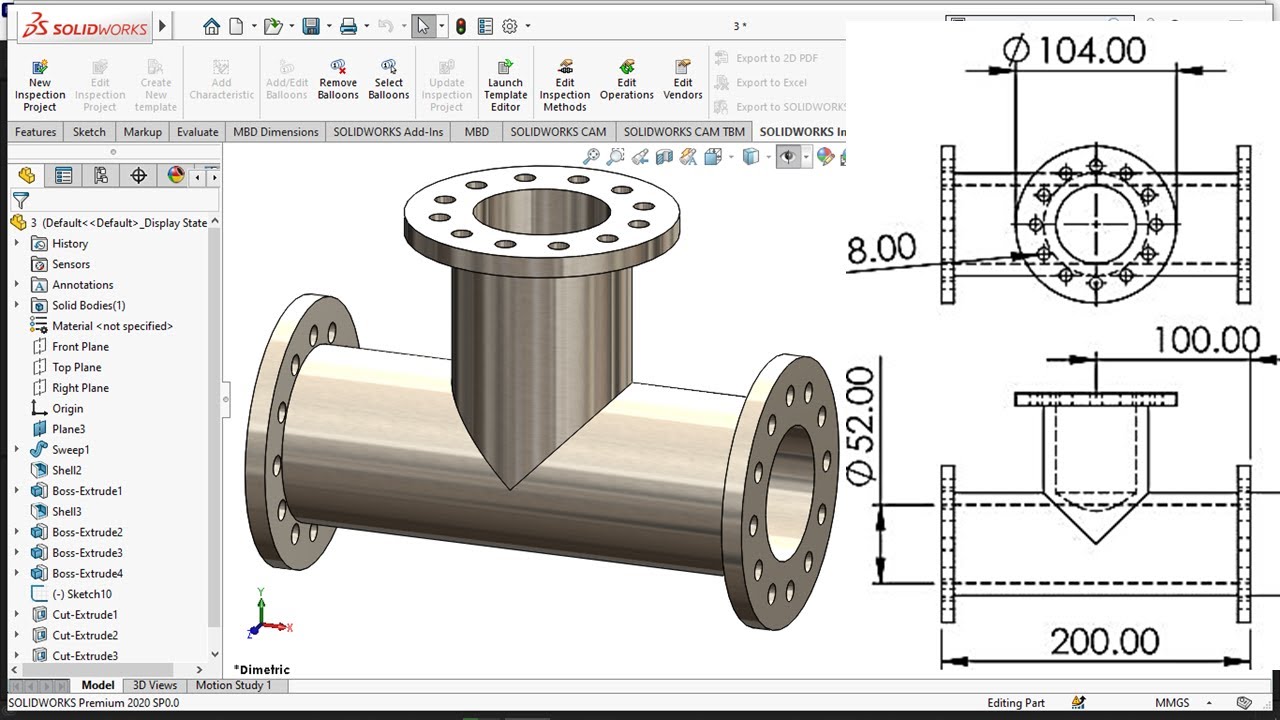Select the Front Plane tree item

(x=80, y=347)
